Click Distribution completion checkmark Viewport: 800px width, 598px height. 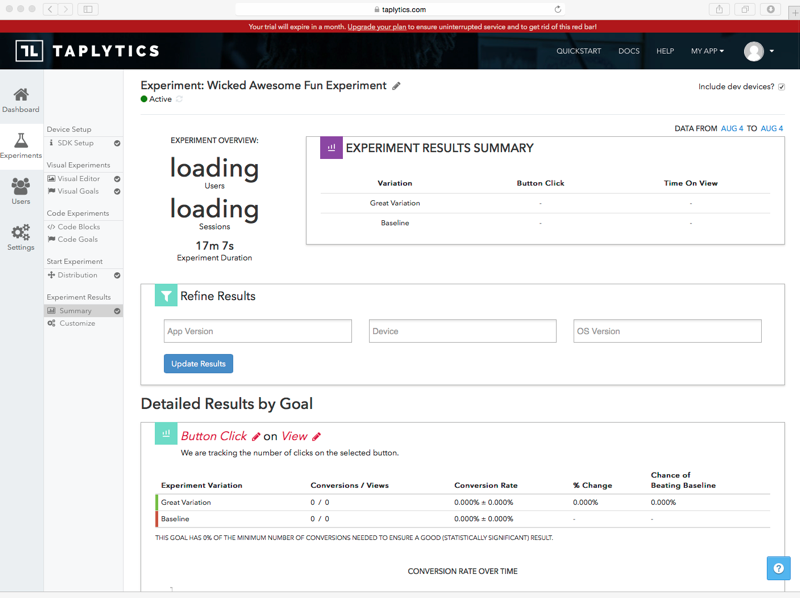(117, 276)
